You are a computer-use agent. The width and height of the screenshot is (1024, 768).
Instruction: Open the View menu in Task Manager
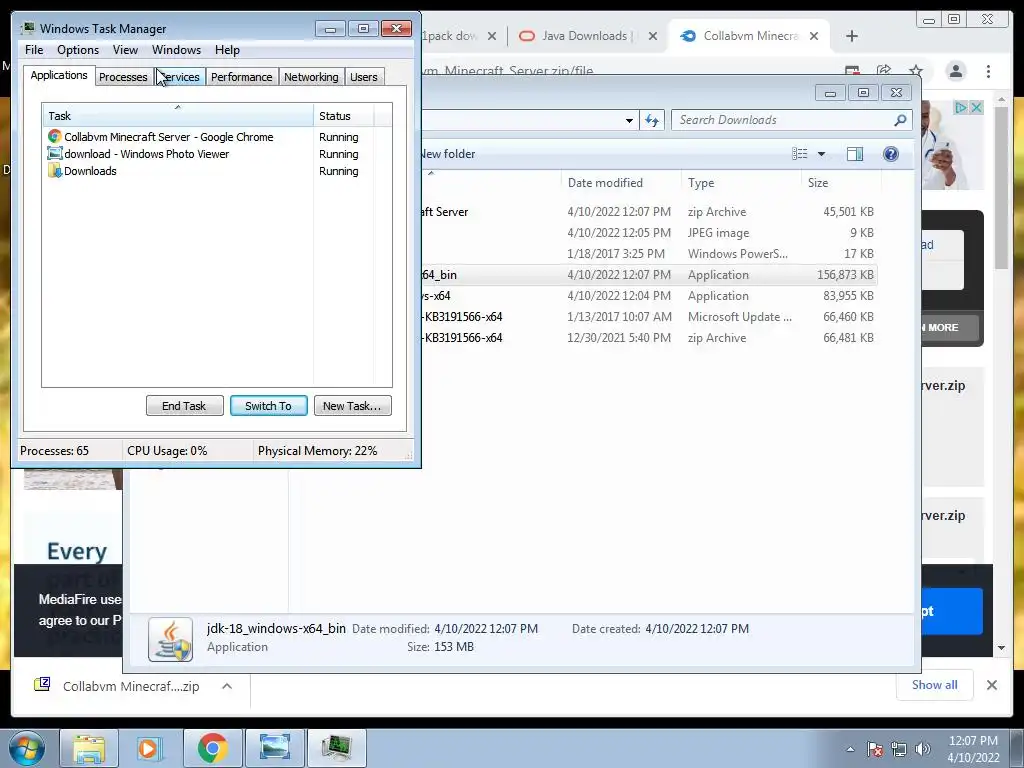tap(125, 50)
